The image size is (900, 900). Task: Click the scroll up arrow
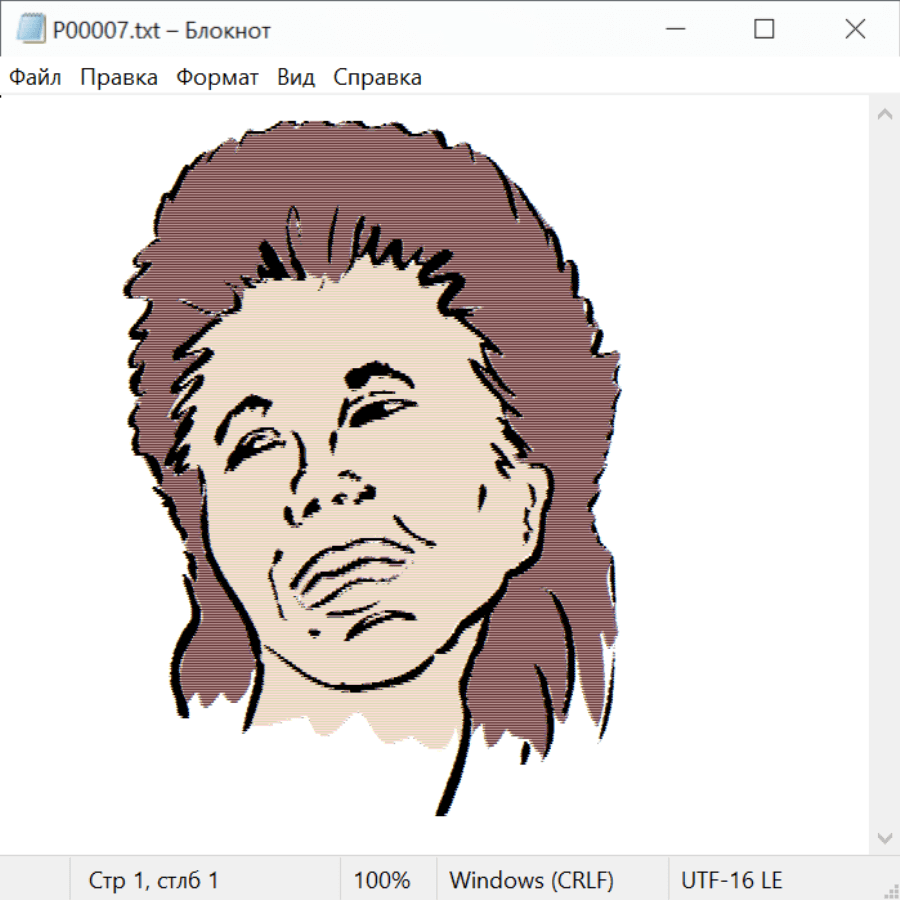point(884,115)
